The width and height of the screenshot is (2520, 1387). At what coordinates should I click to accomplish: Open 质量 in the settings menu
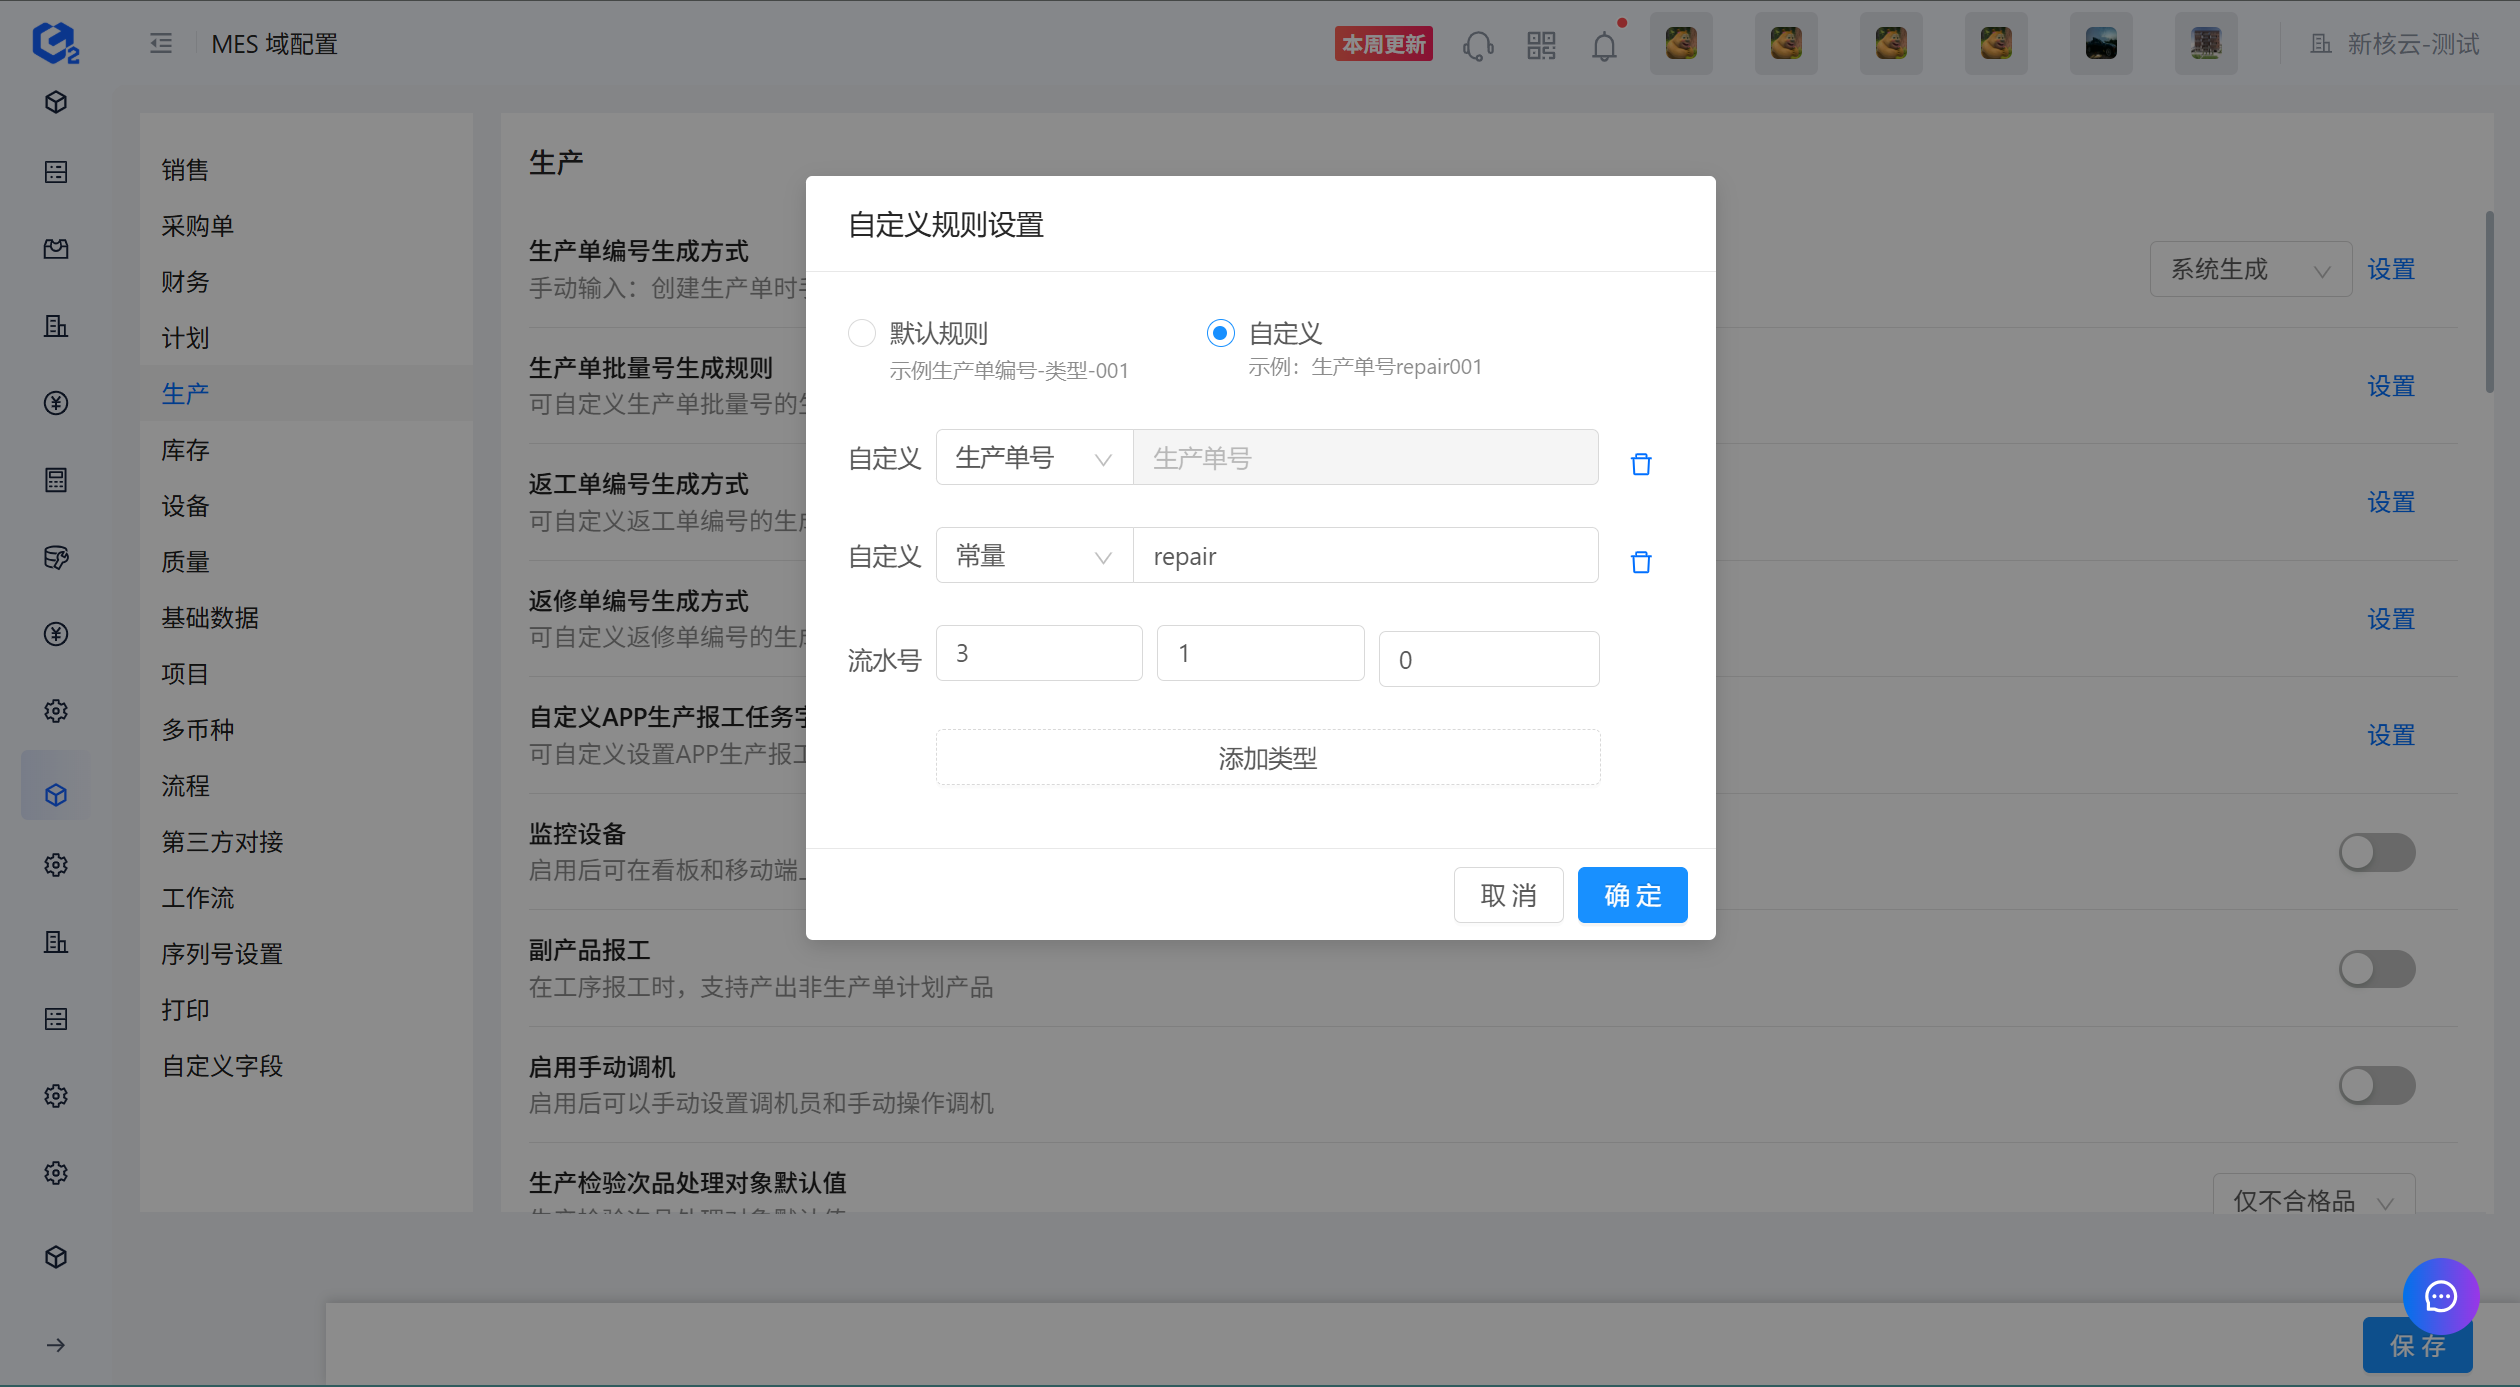pyautogui.click(x=186, y=562)
